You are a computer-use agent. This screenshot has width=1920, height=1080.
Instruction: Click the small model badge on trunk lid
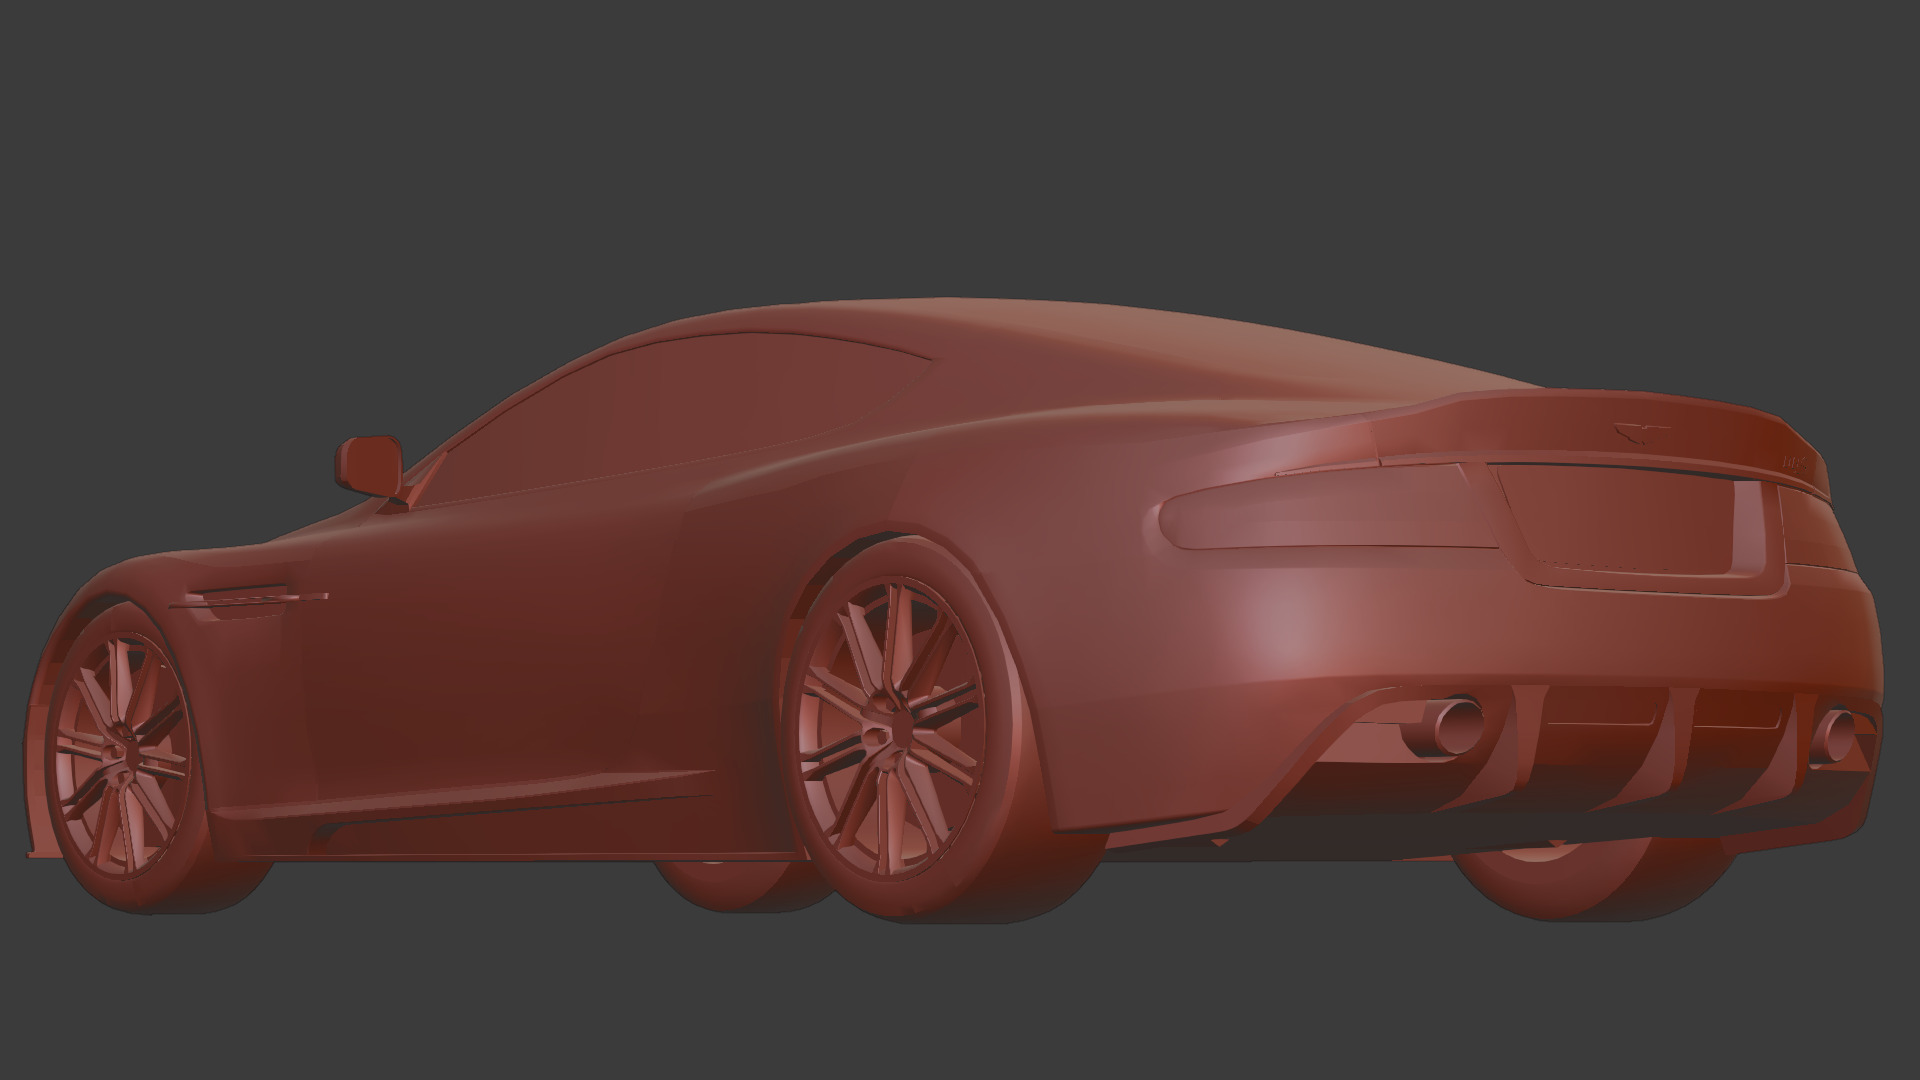[x=1795, y=463]
